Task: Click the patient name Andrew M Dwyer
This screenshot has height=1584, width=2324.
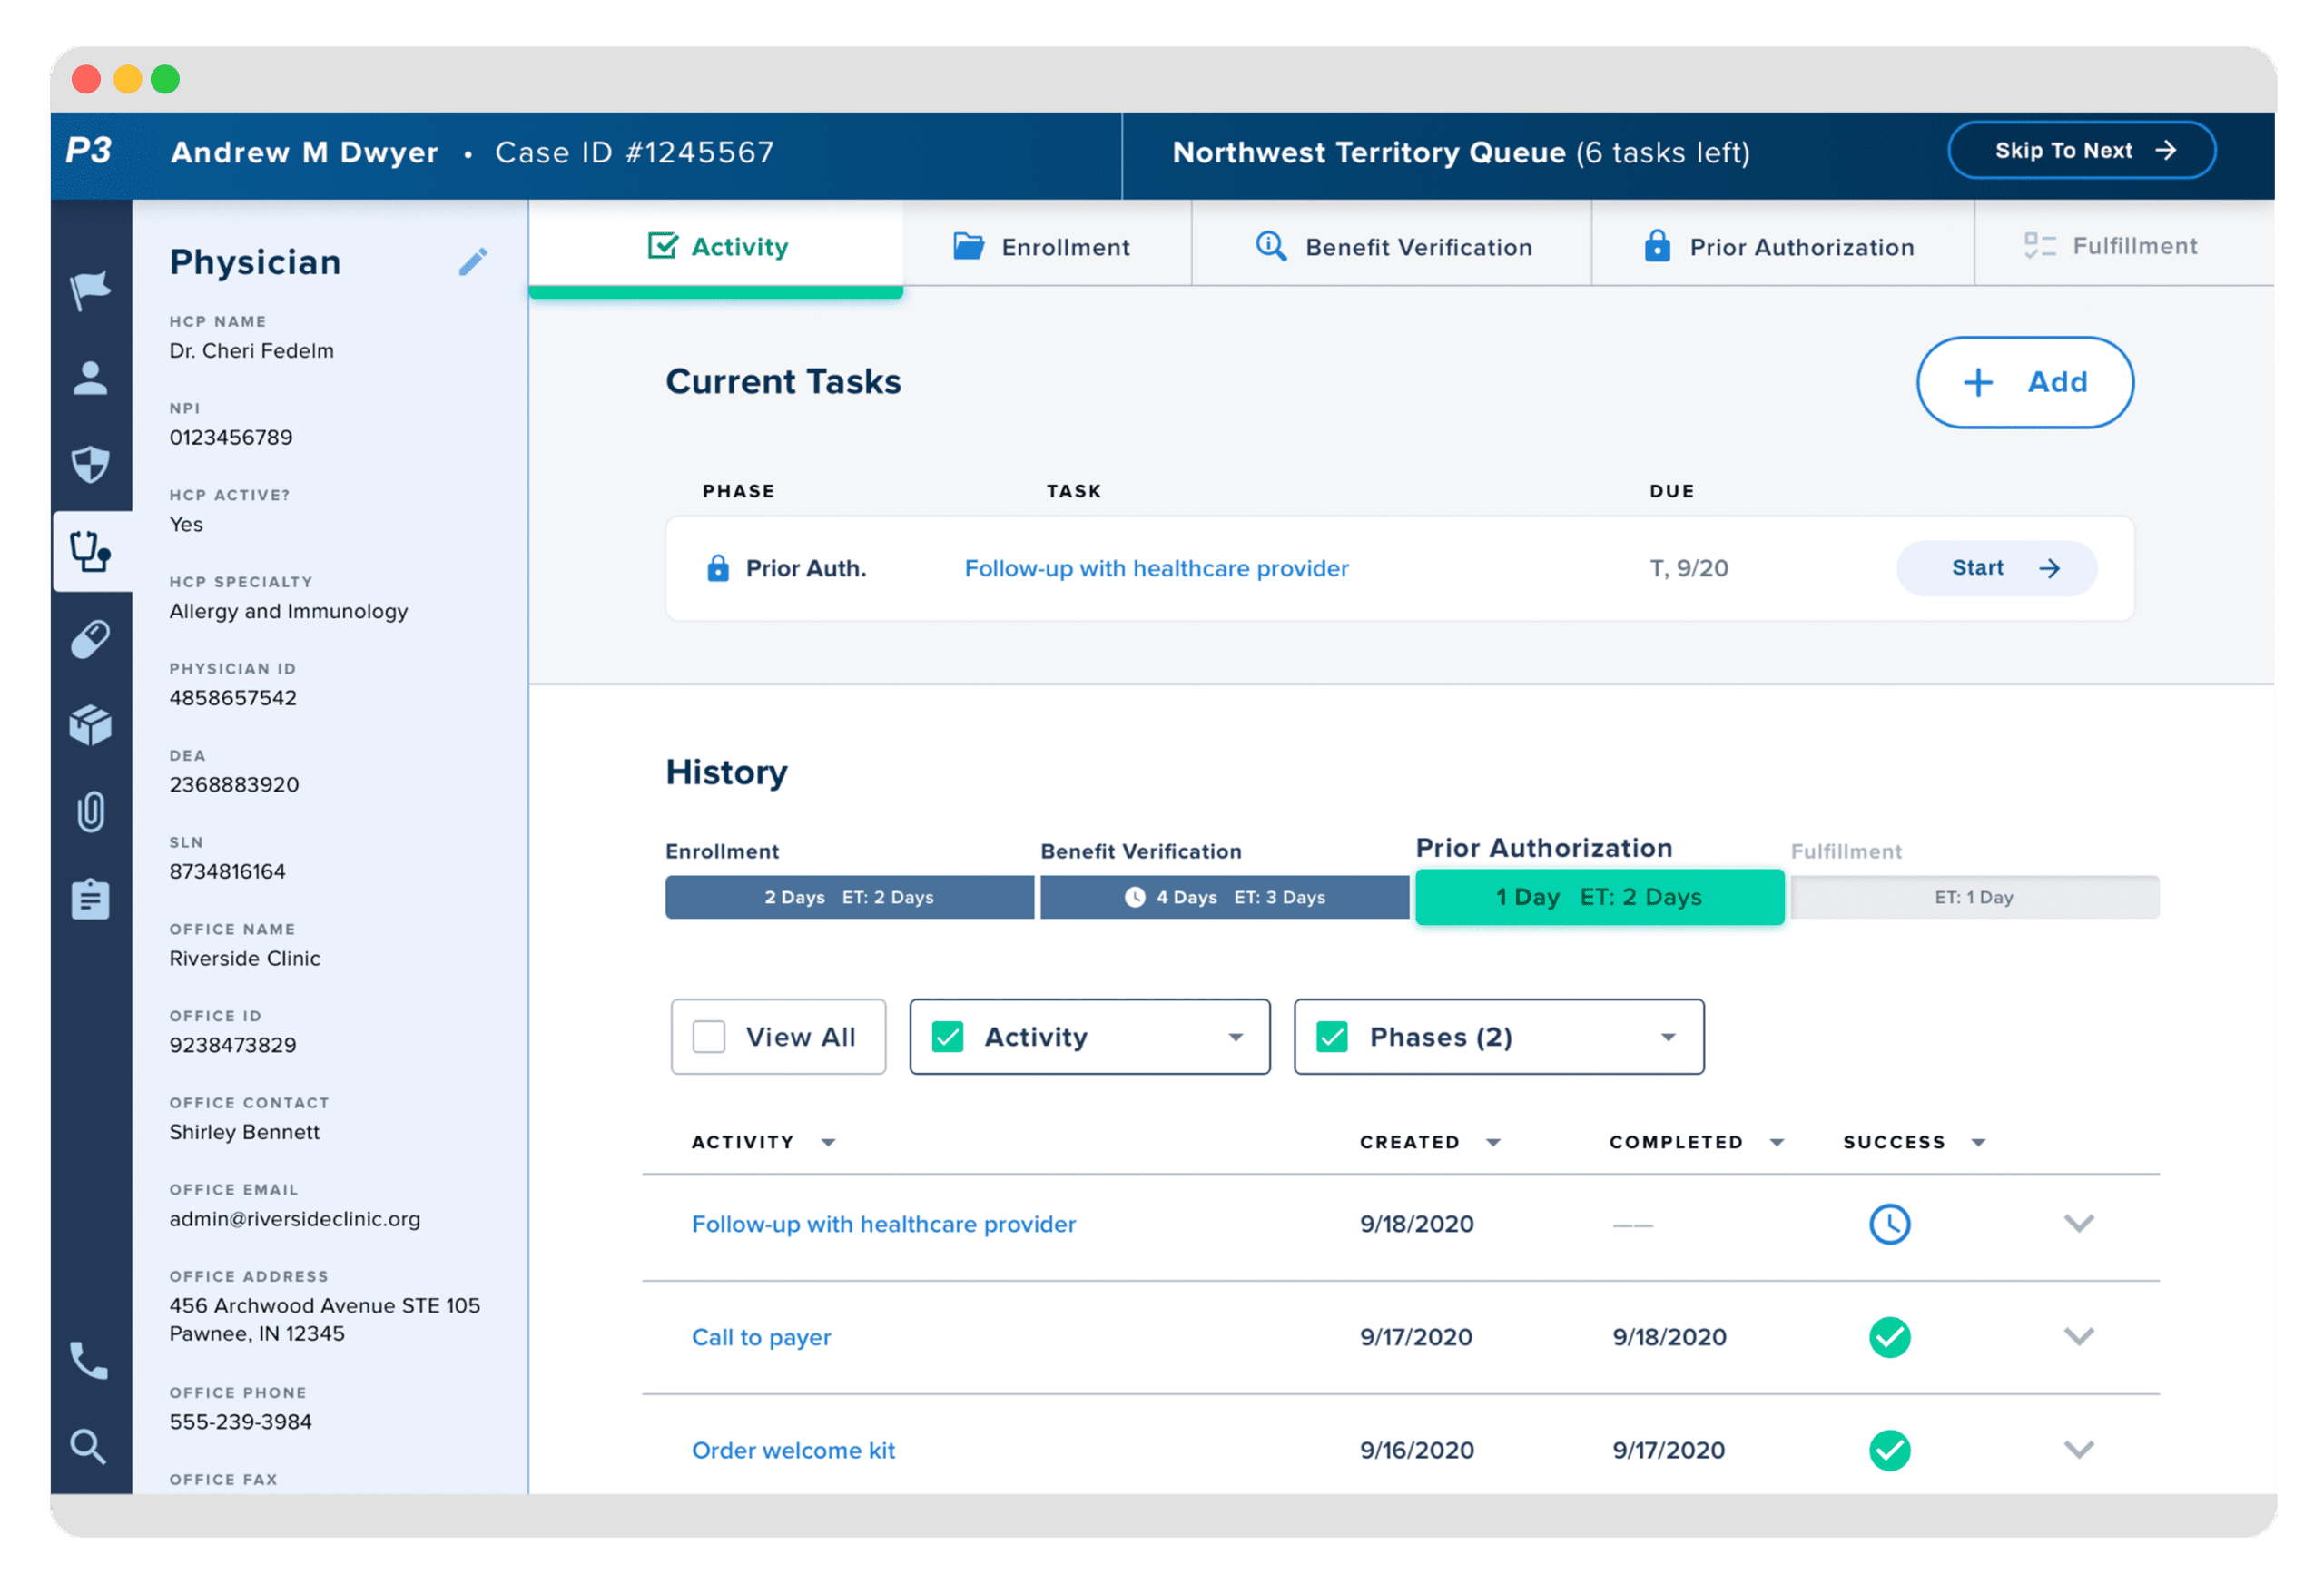Action: coord(305,152)
